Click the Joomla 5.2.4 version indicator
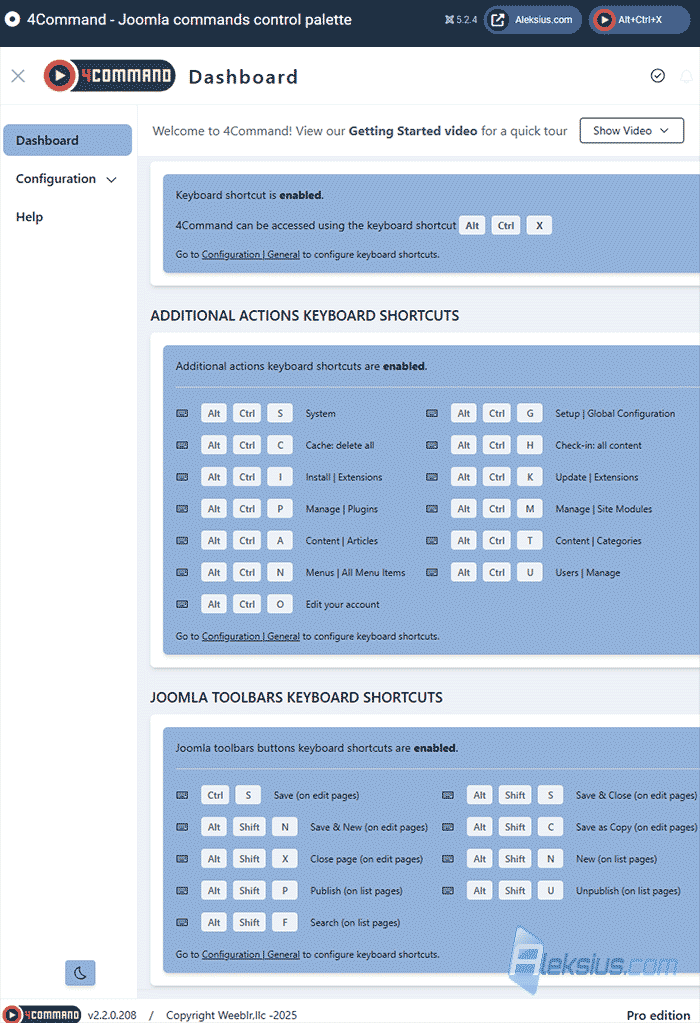This screenshot has width=700, height=1023. (x=461, y=20)
